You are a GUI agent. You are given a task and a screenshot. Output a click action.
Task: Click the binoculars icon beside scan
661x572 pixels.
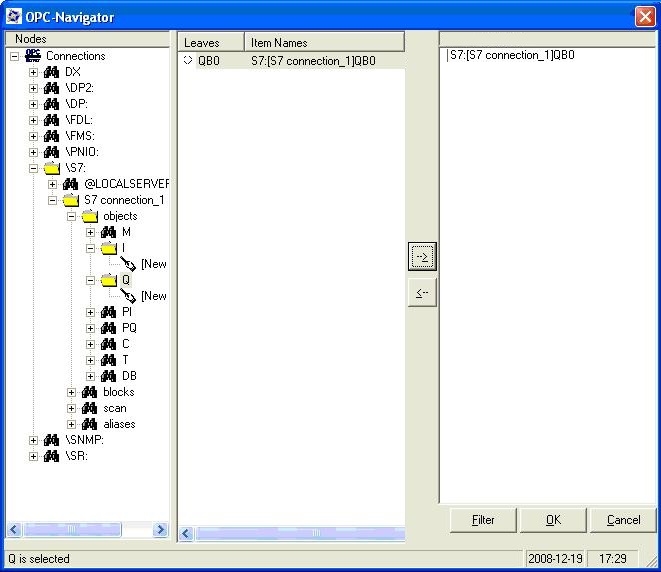[89, 408]
